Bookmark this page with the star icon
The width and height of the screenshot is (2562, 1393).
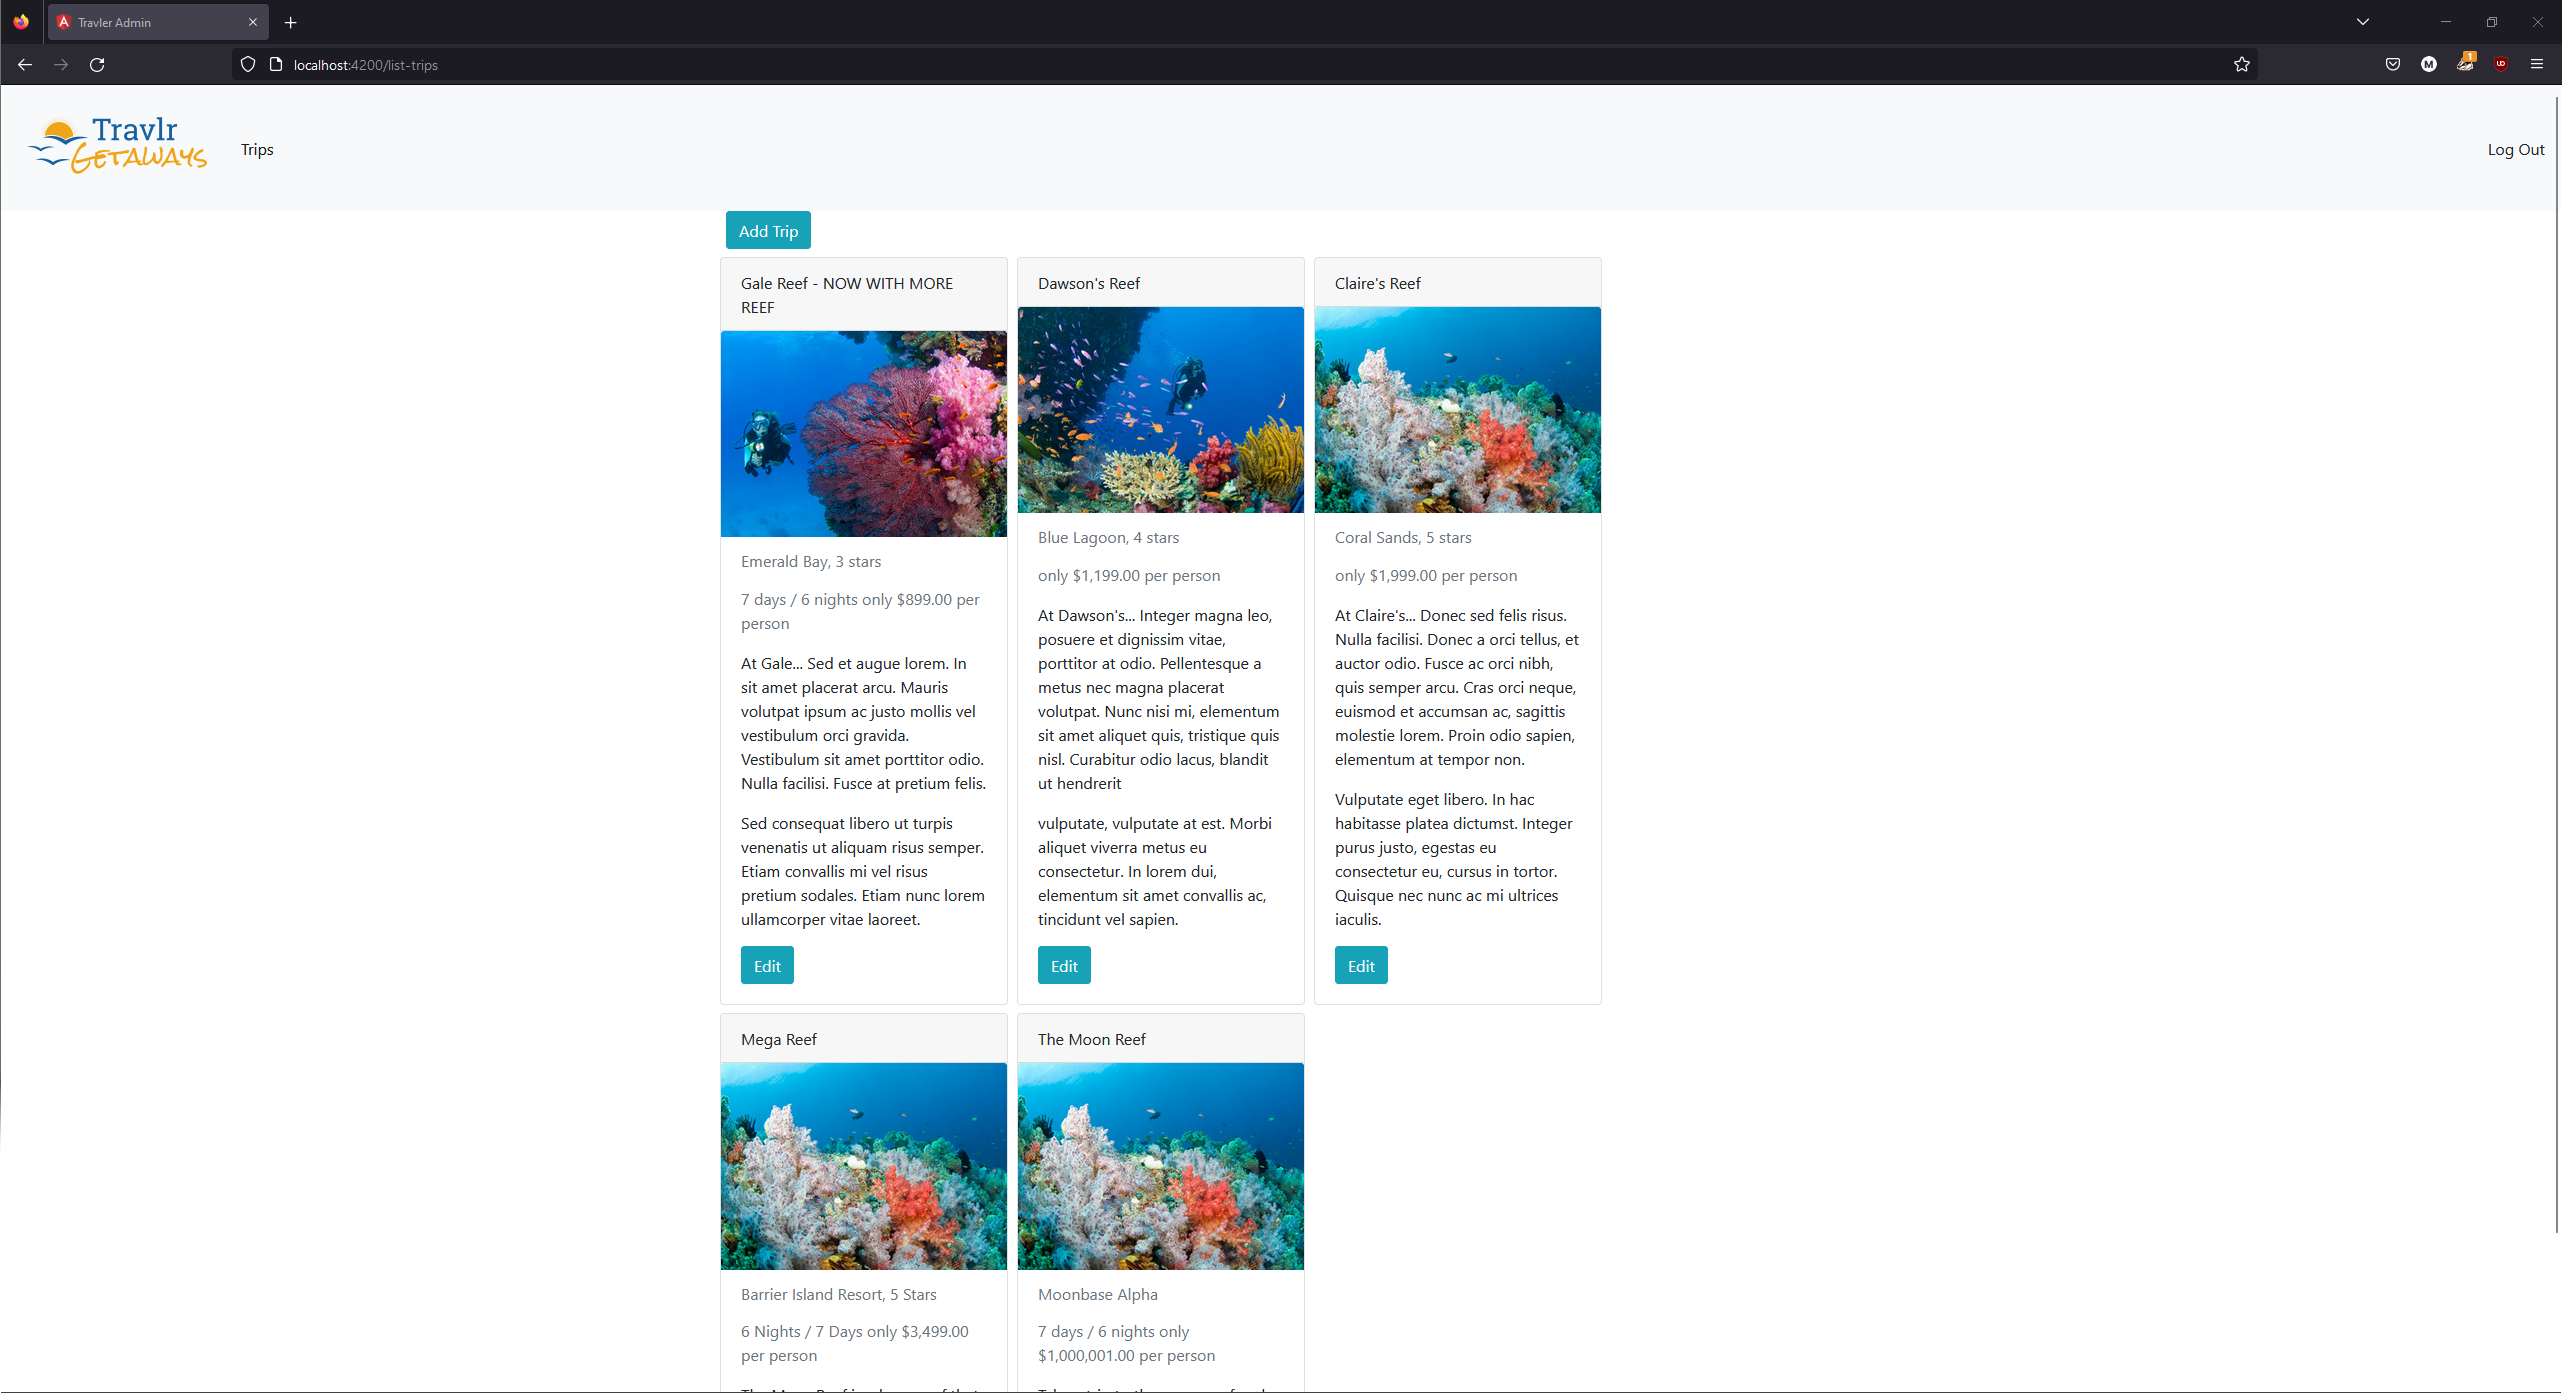tap(2242, 65)
